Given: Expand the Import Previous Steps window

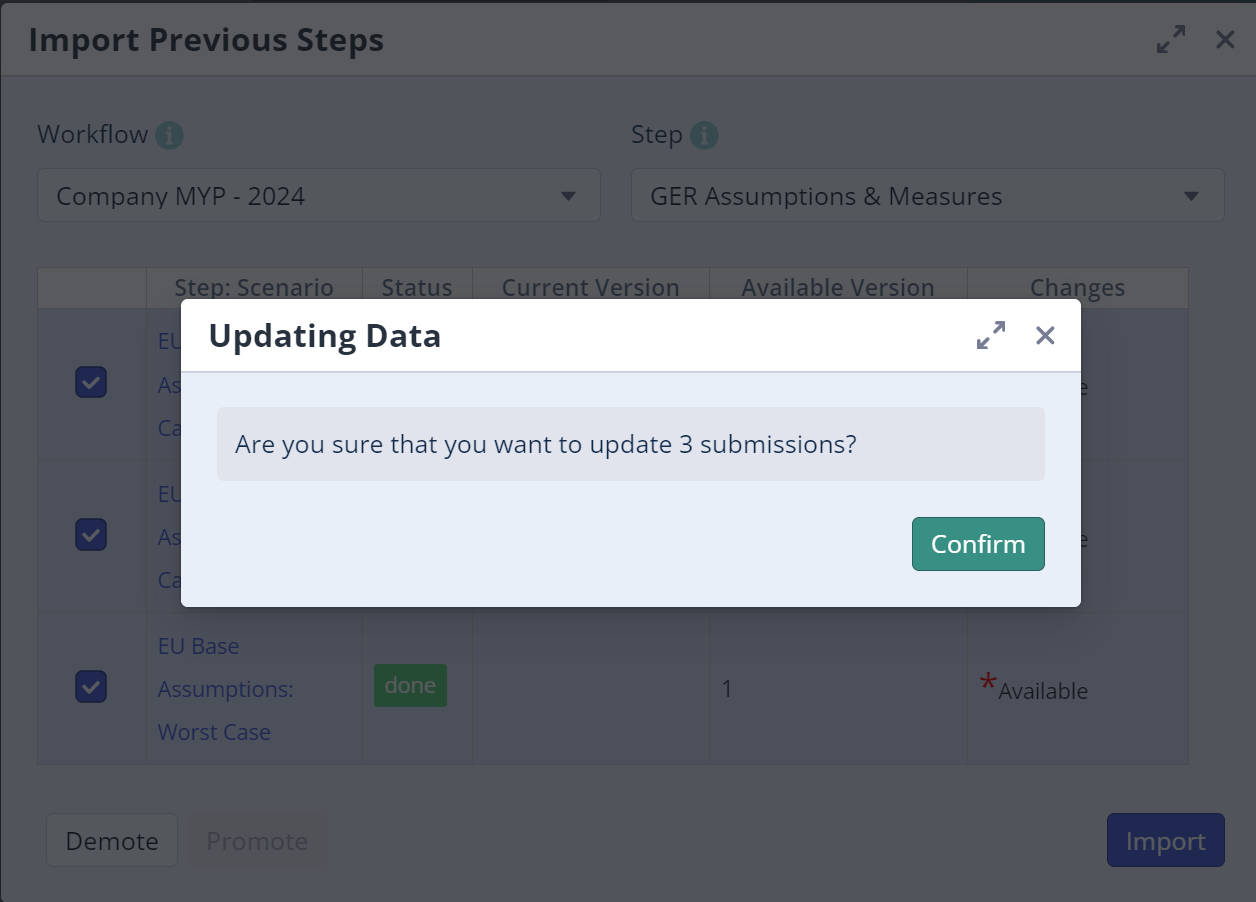Looking at the screenshot, I should click(1171, 40).
